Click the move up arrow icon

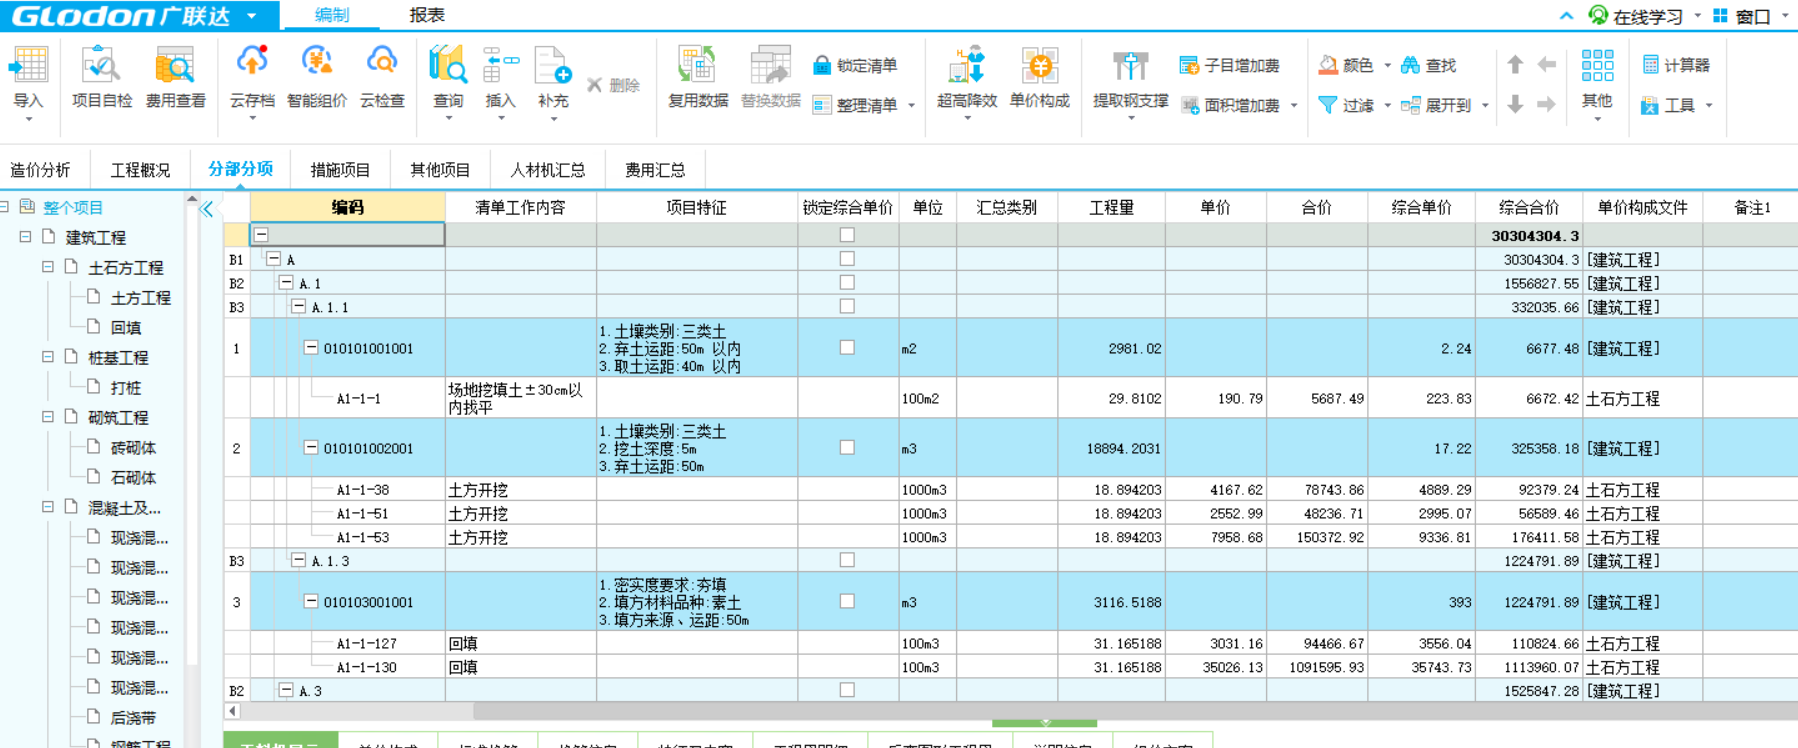tap(1515, 65)
